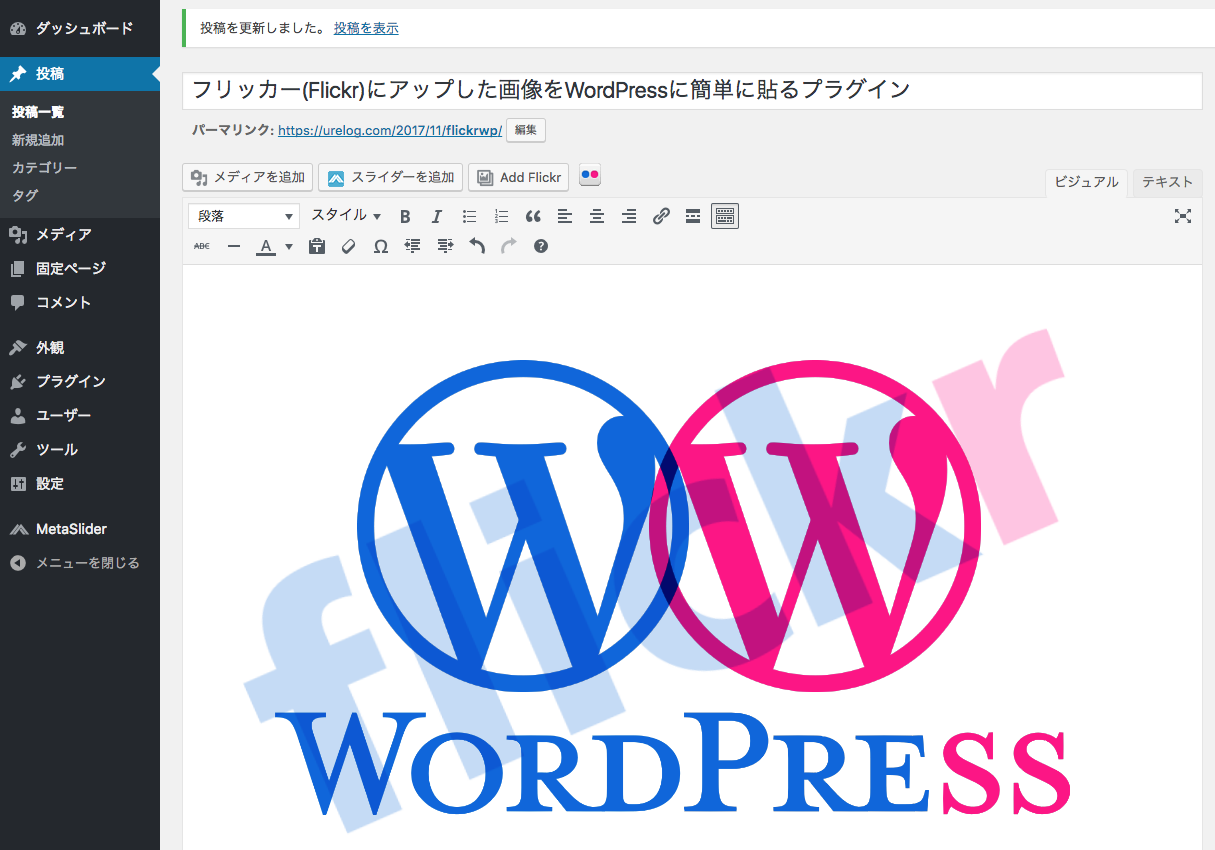Click the 編集 permalink edit button

(x=526, y=130)
